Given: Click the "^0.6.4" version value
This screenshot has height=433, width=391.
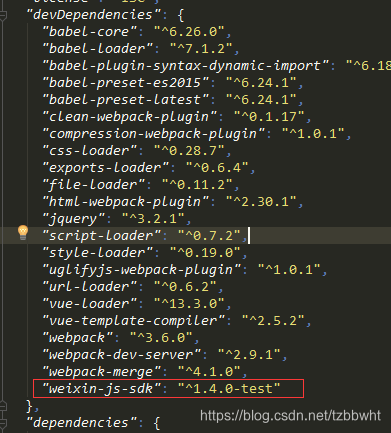Looking at the screenshot, I should pyautogui.click(x=218, y=168).
